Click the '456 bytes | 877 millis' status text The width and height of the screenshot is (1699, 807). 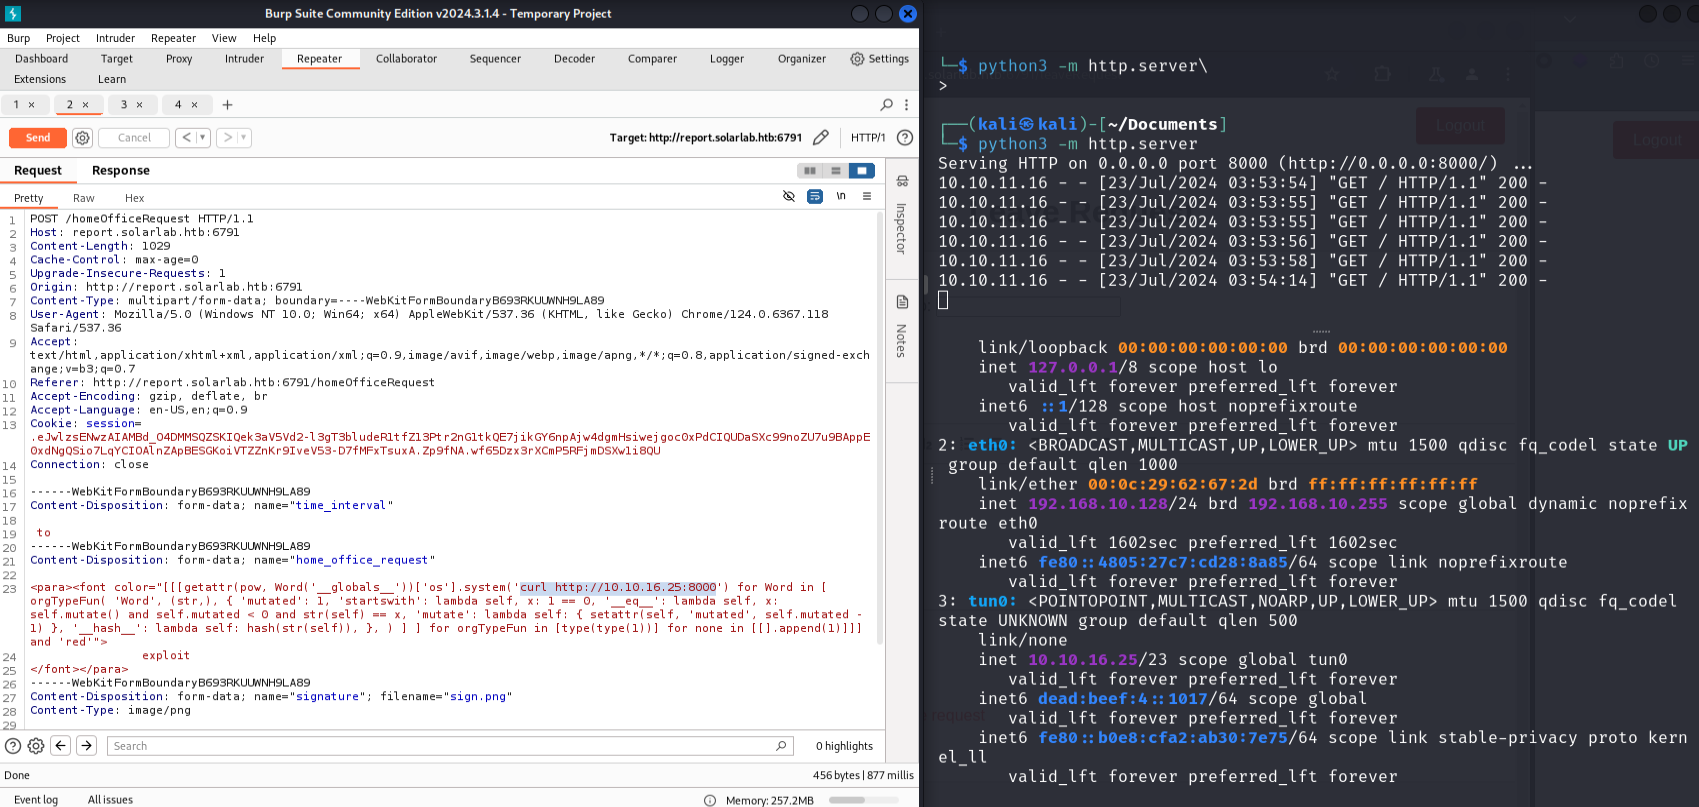point(863,775)
